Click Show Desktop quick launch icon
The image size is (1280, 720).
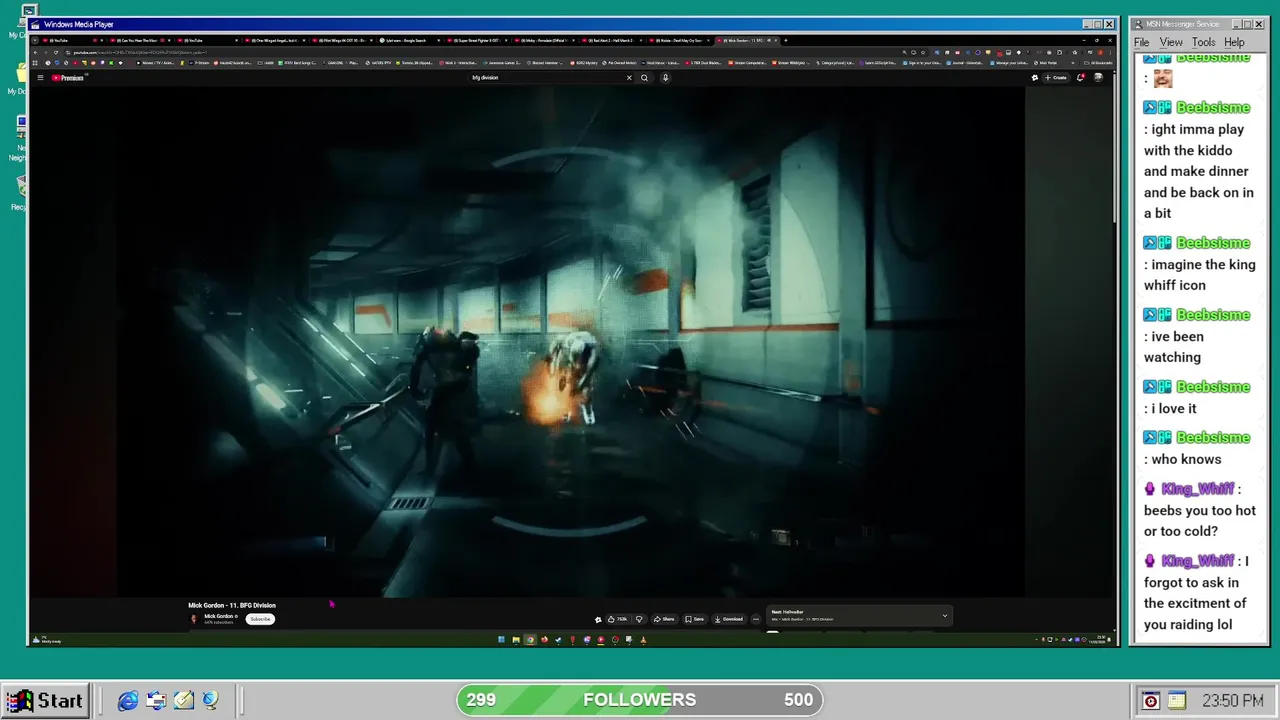click(x=183, y=701)
